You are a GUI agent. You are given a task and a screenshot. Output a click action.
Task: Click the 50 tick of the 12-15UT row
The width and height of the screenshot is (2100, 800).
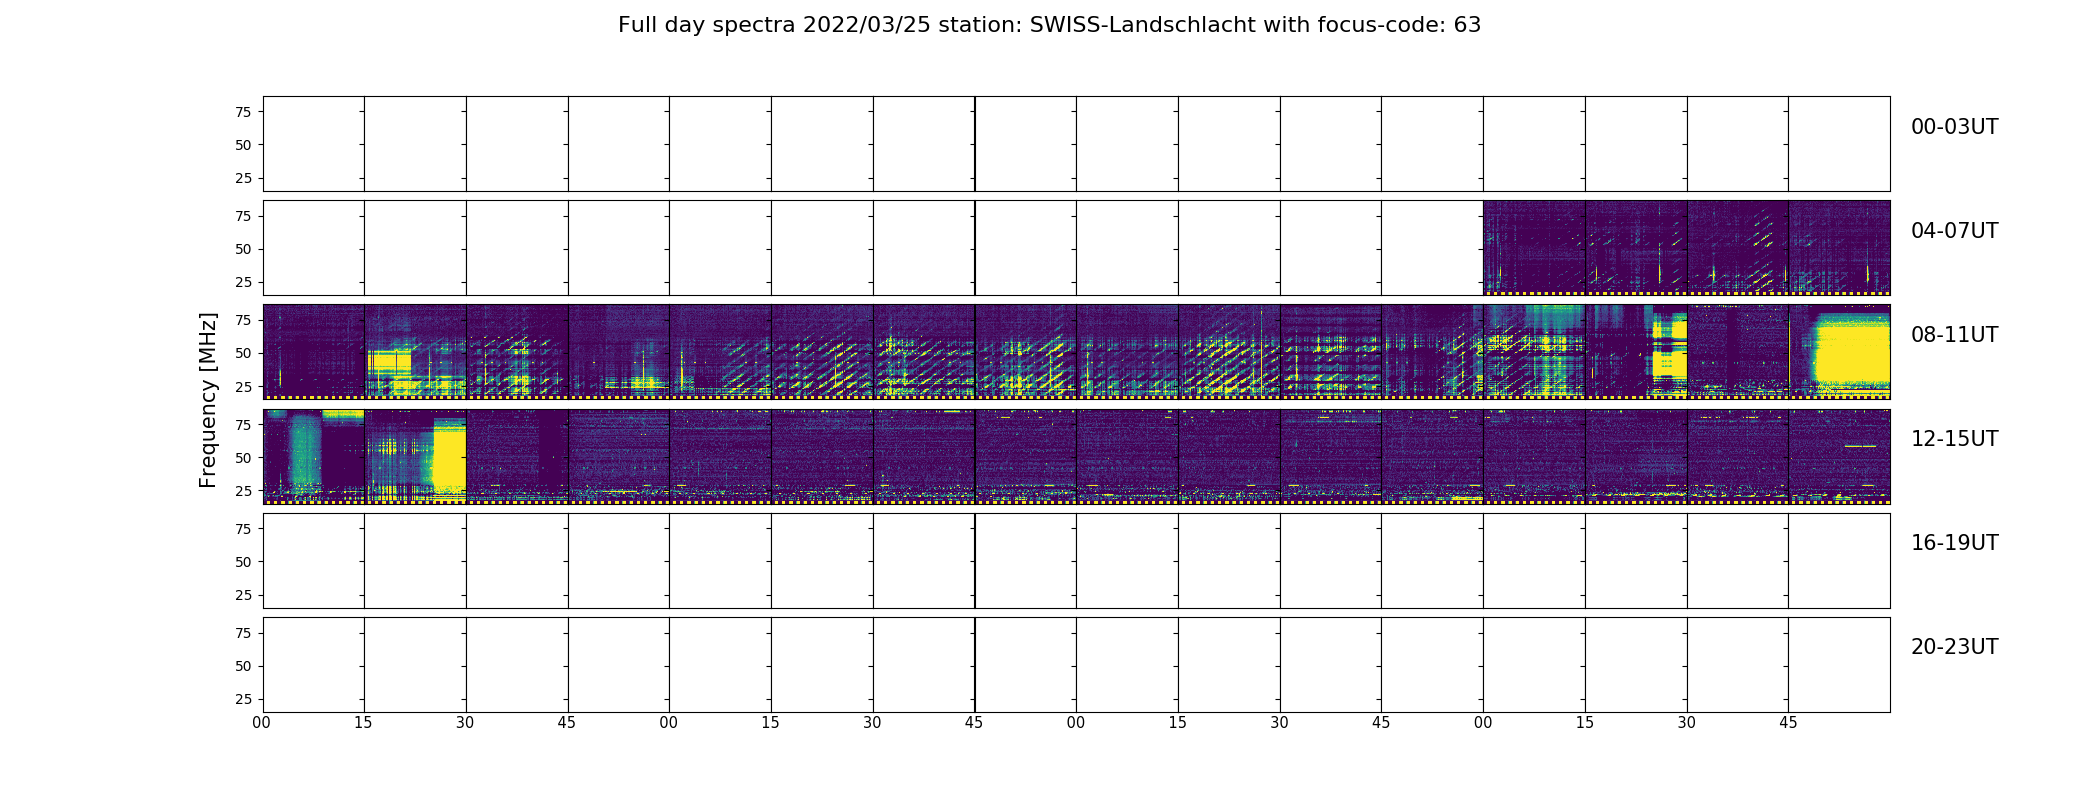(243, 457)
